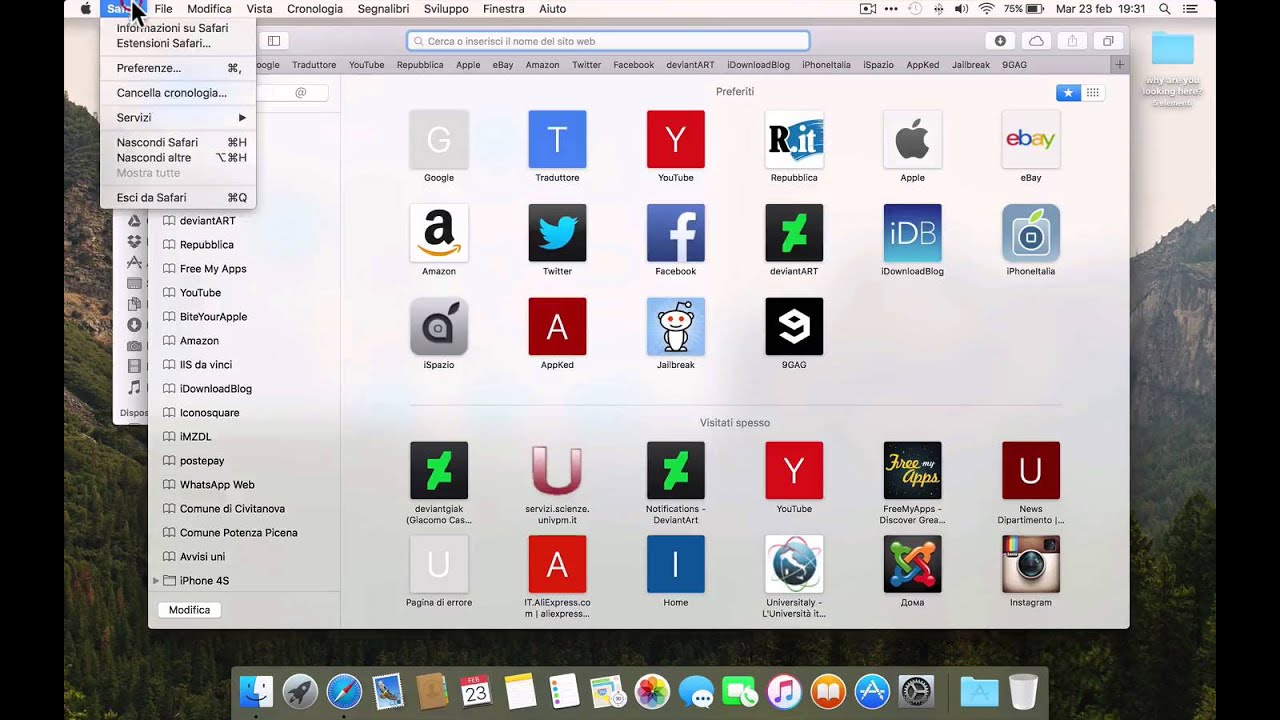This screenshot has height=720, width=1280.
Task: Choose Estensioni Safari... menu entry
Action: click(178, 44)
